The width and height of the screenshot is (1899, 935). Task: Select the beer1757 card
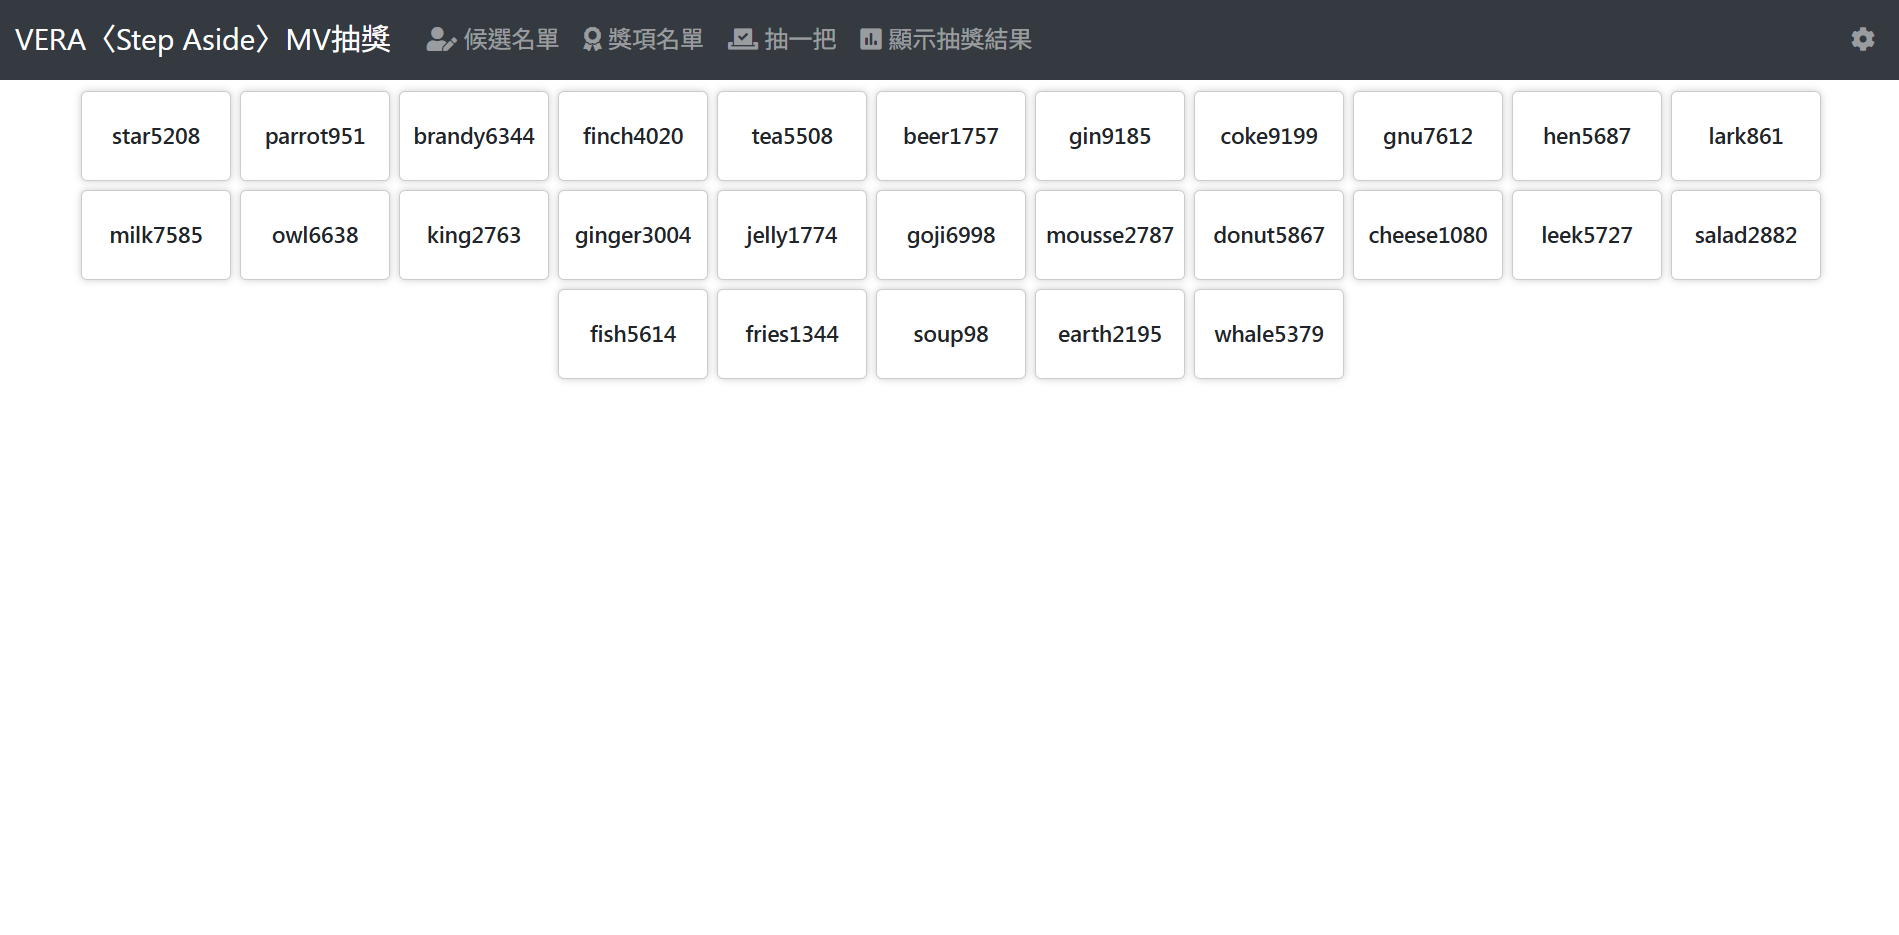[x=951, y=136]
